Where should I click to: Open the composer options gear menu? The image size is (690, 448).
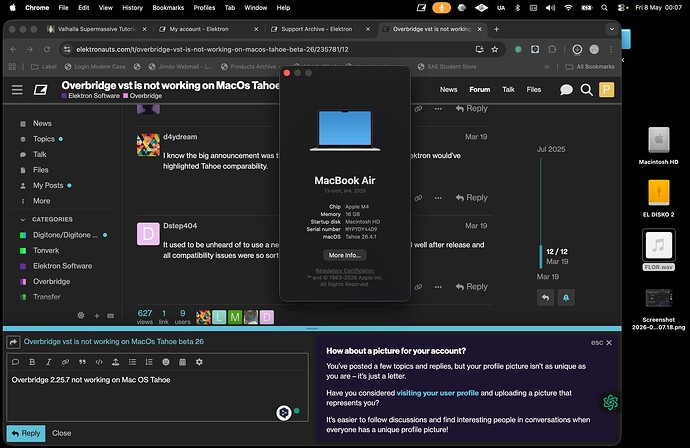(199, 362)
